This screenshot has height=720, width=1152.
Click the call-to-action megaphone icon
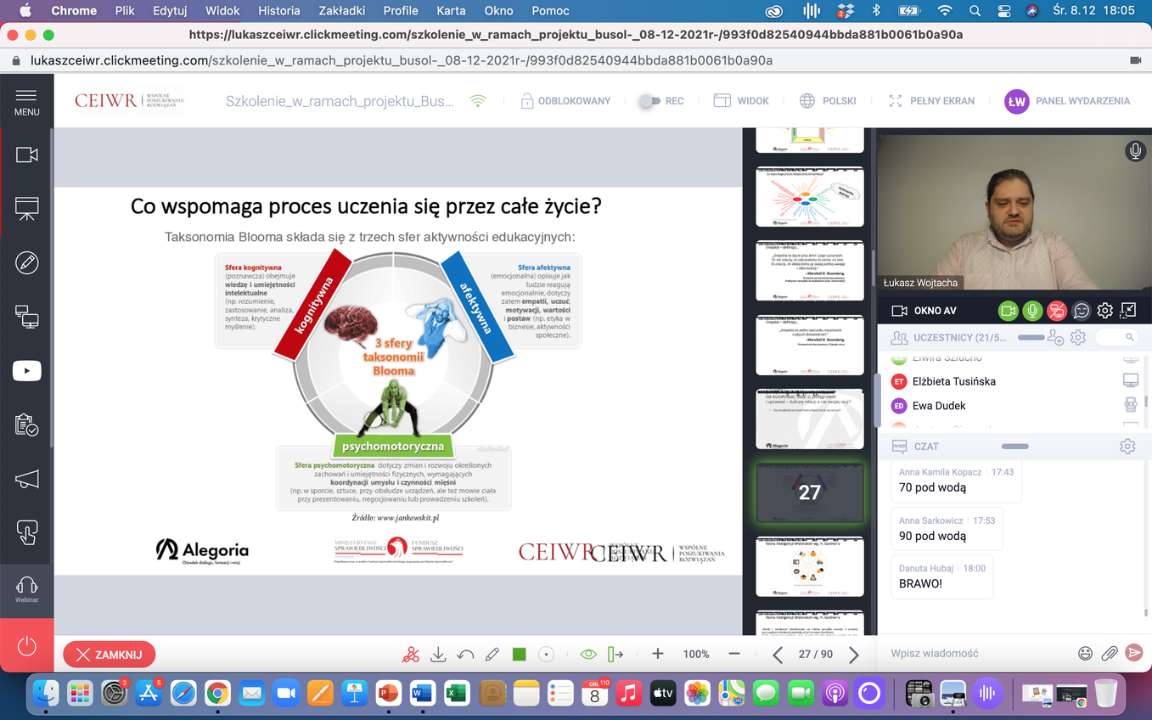coord(27,479)
